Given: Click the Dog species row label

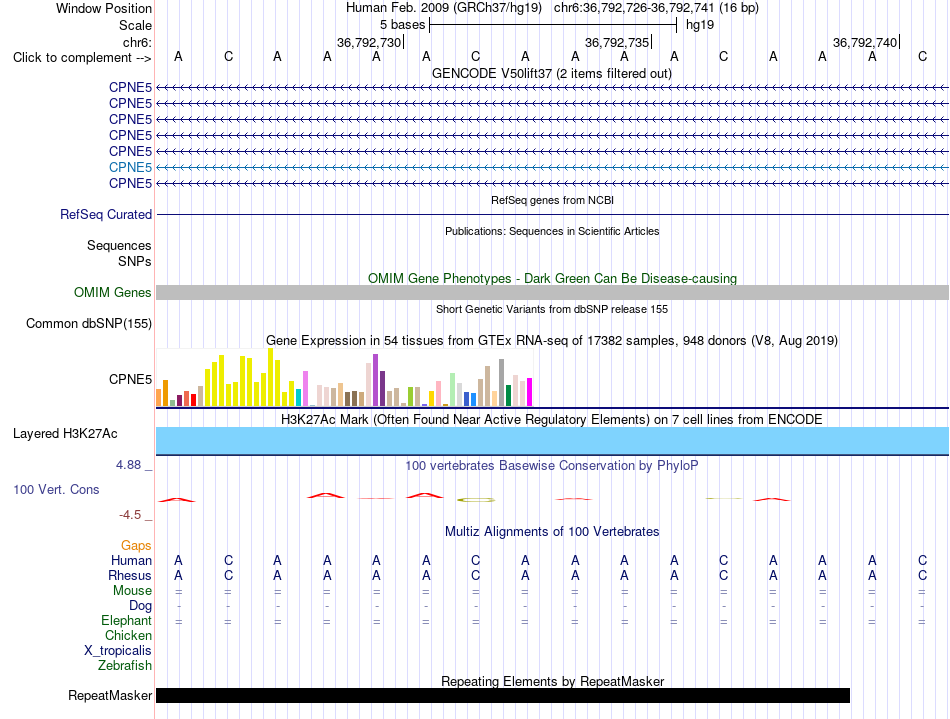Looking at the screenshot, I should click(x=141, y=606).
